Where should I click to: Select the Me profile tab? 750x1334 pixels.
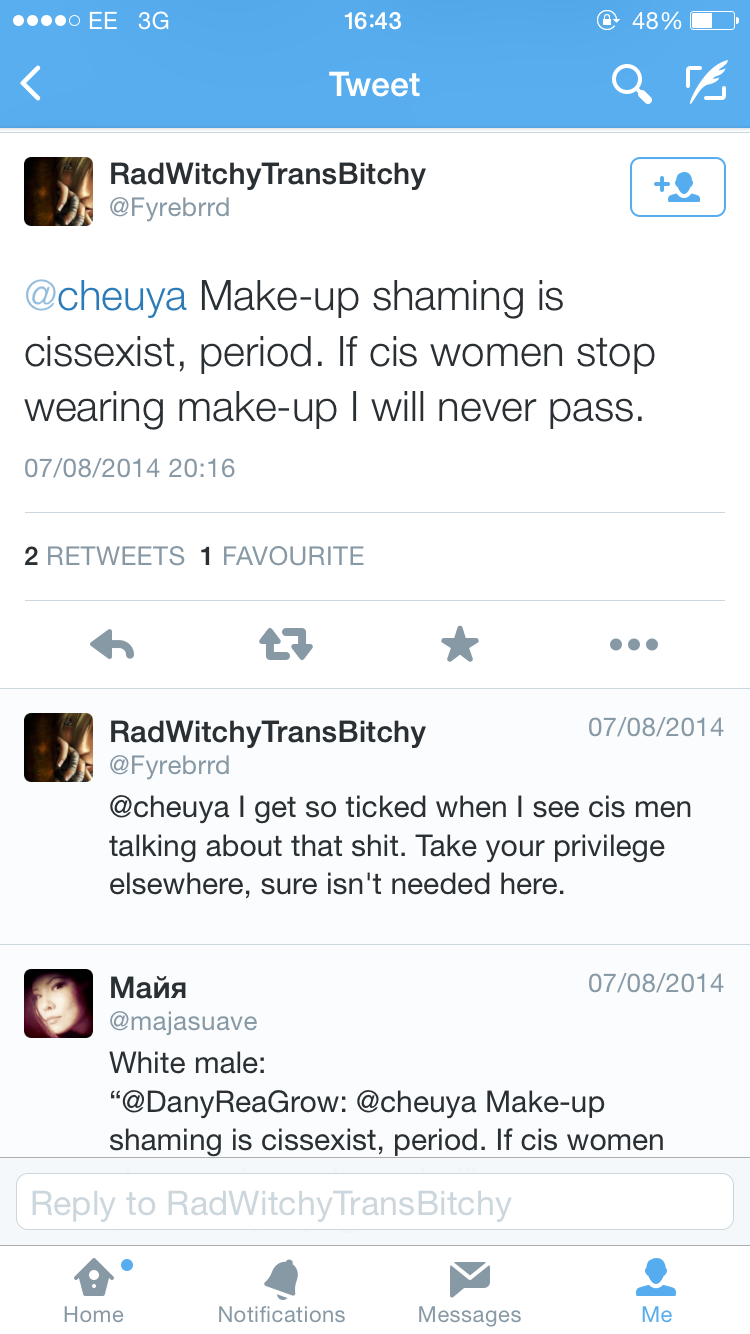[x=657, y=1290]
